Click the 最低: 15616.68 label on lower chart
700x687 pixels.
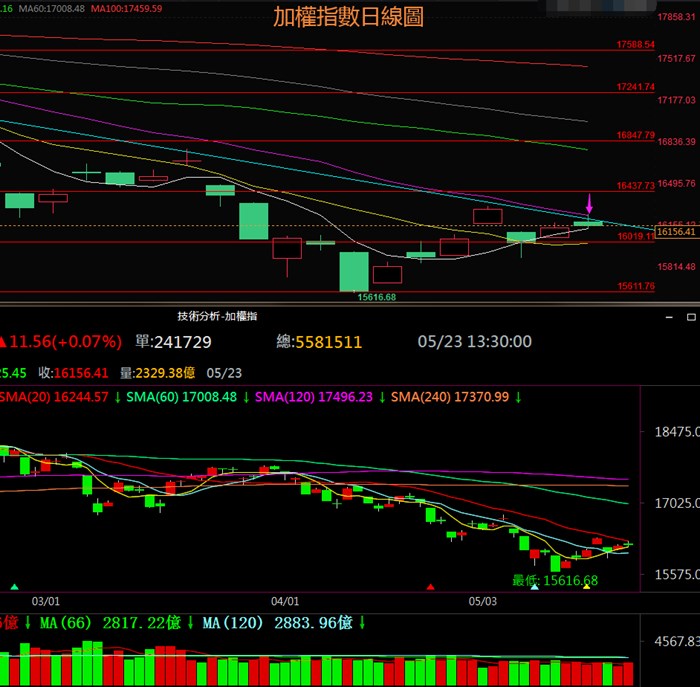coord(555,581)
